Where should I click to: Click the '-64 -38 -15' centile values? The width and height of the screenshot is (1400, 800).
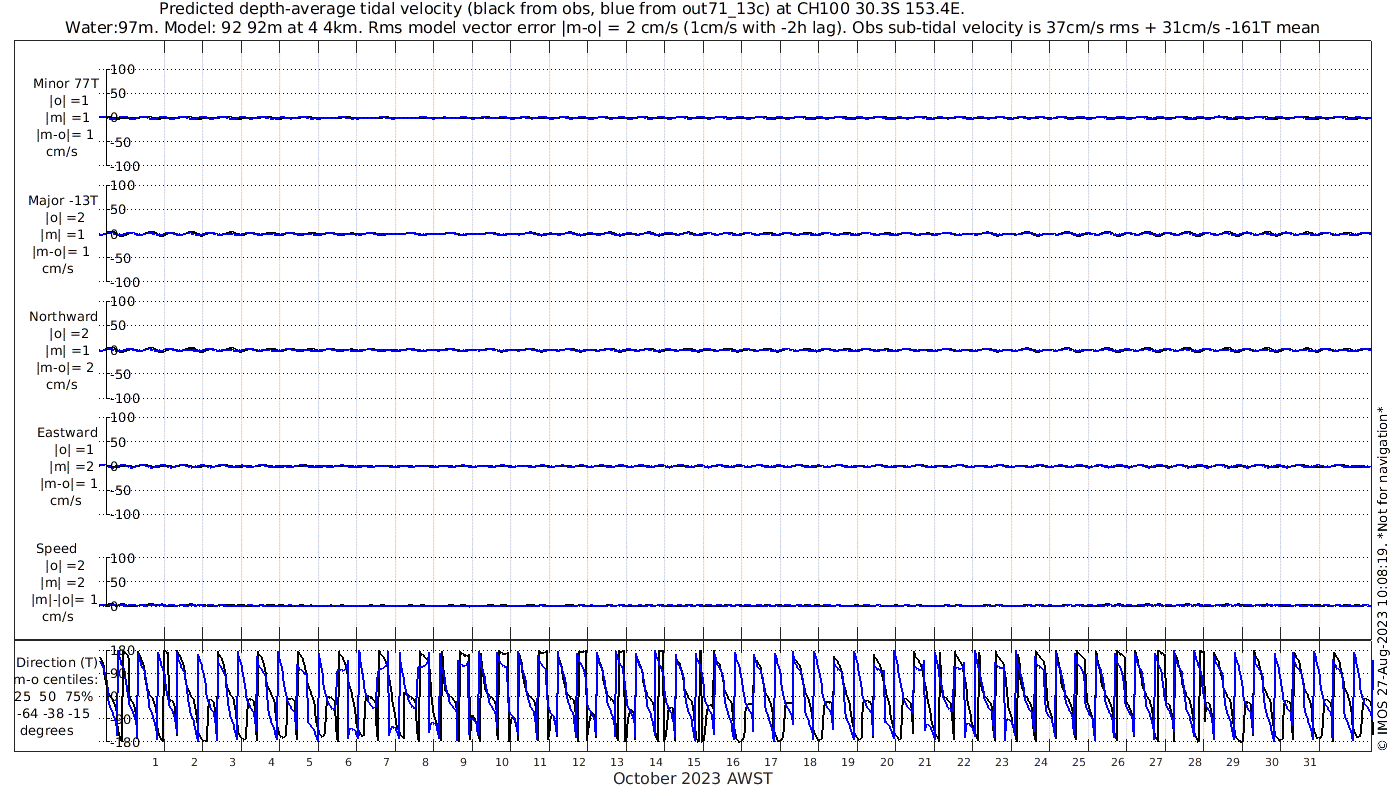(x=52, y=713)
